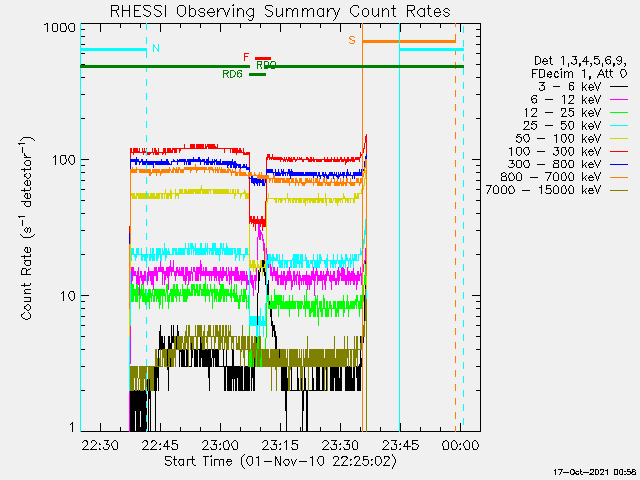640x480 pixels.
Task: Click the '10' y-axis label
Action: pyautogui.click(x=68, y=296)
